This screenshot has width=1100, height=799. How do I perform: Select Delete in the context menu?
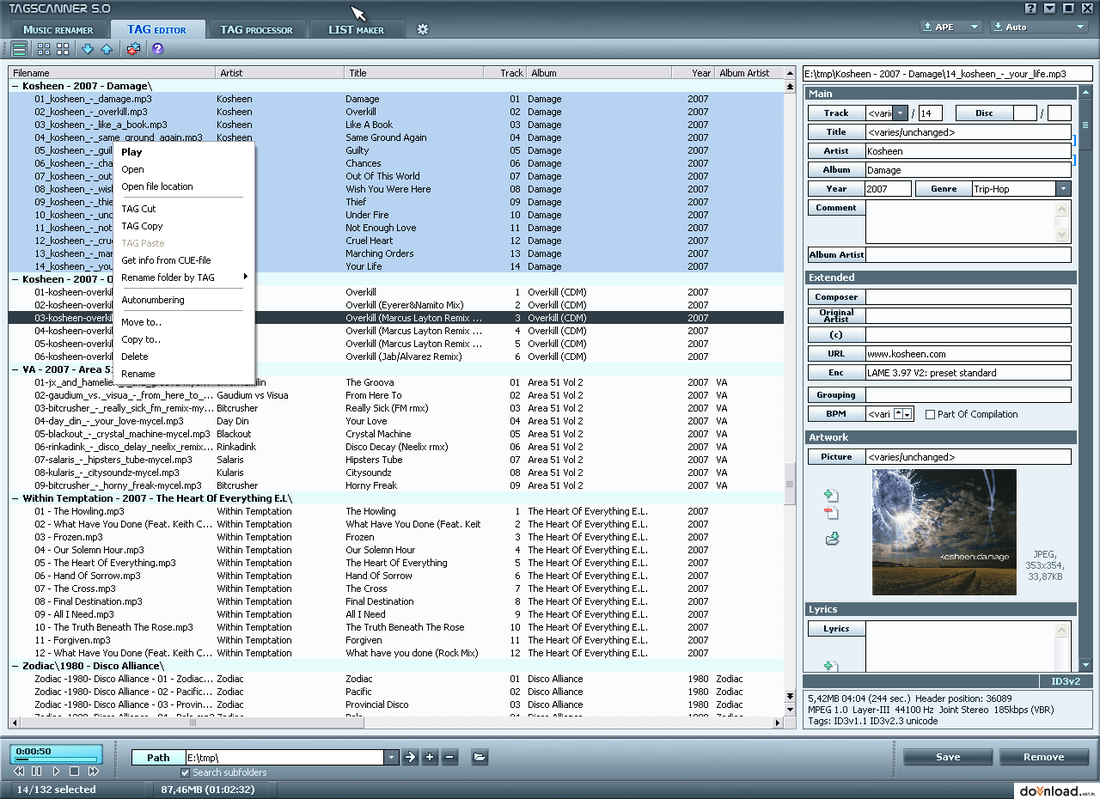(135, 357)
